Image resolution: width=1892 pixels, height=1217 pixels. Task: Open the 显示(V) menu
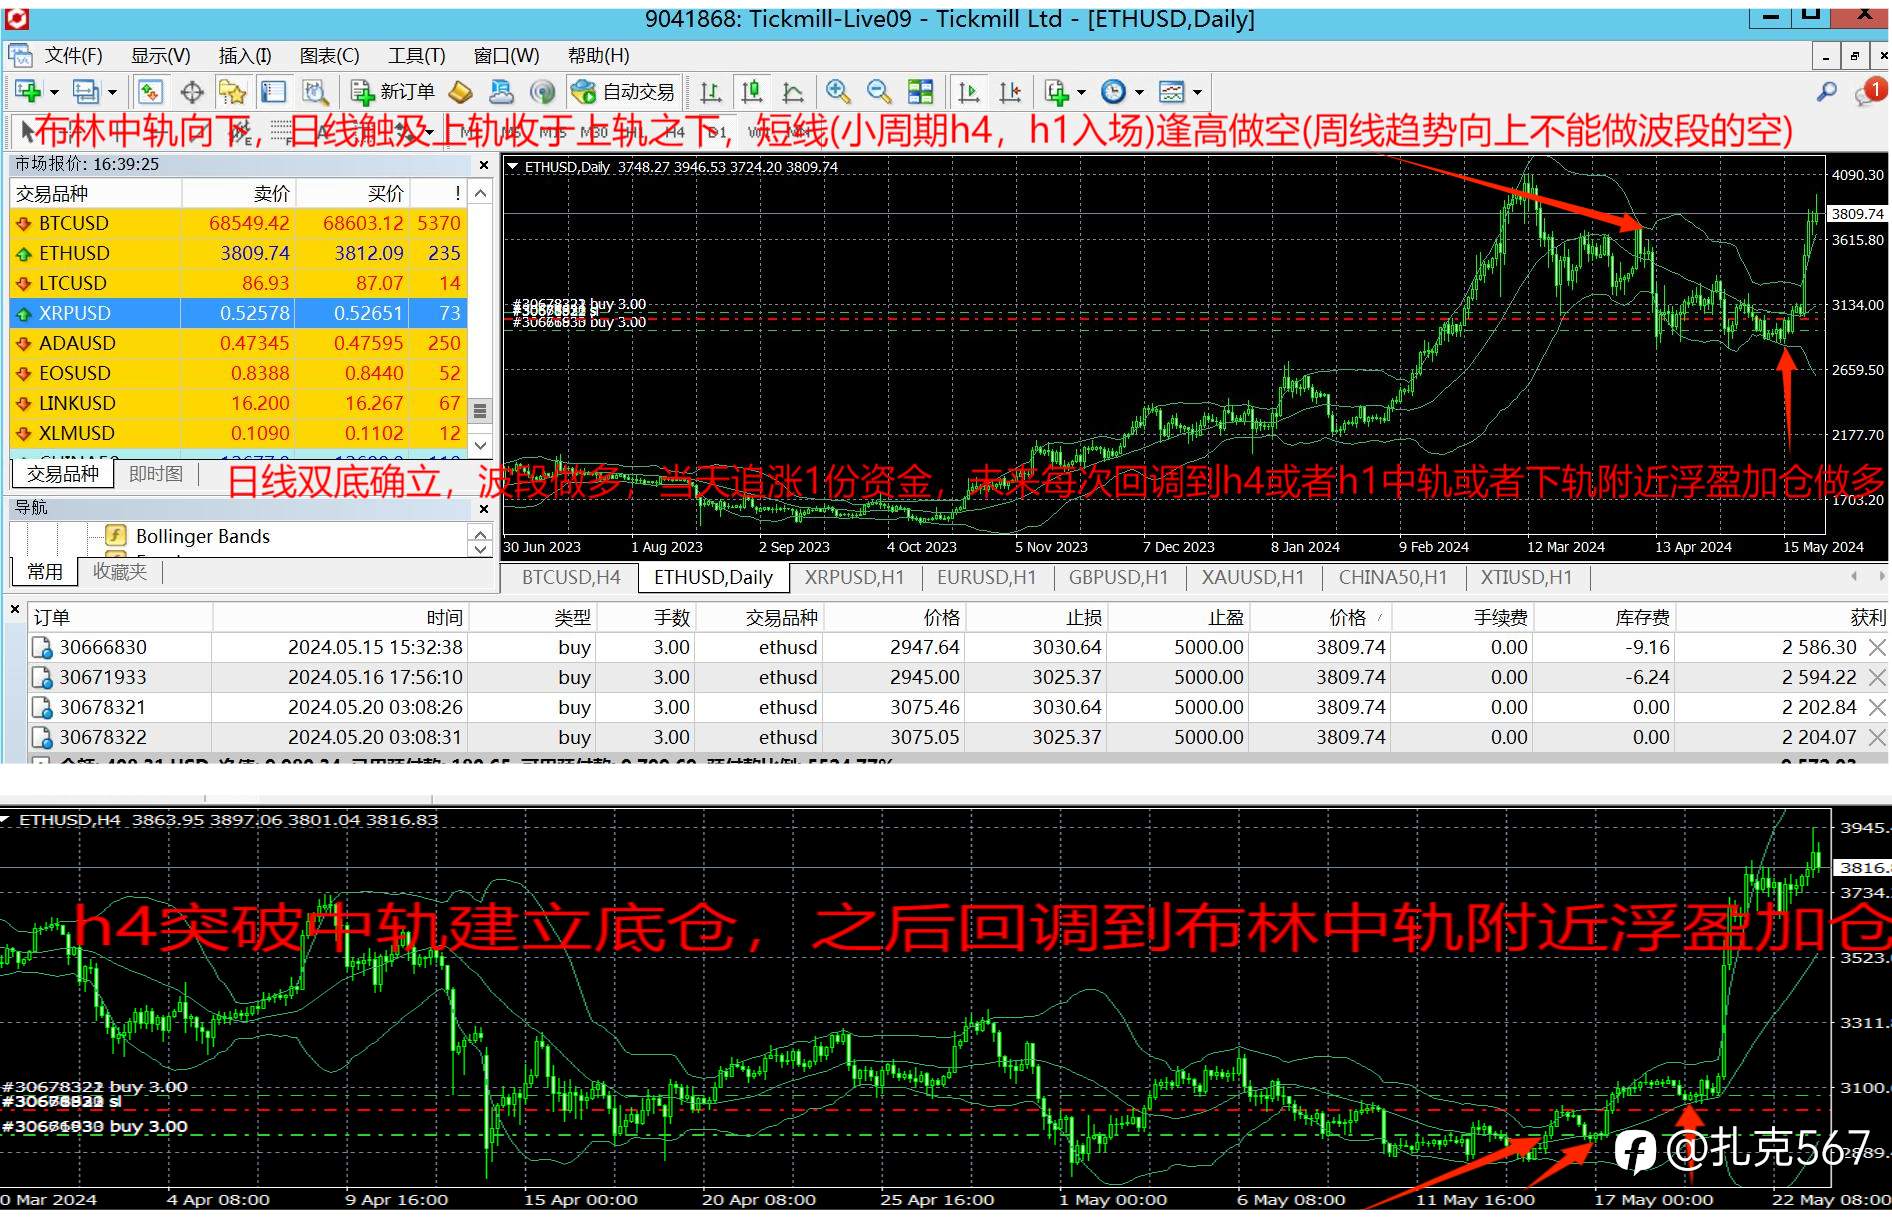pos(160,56)
